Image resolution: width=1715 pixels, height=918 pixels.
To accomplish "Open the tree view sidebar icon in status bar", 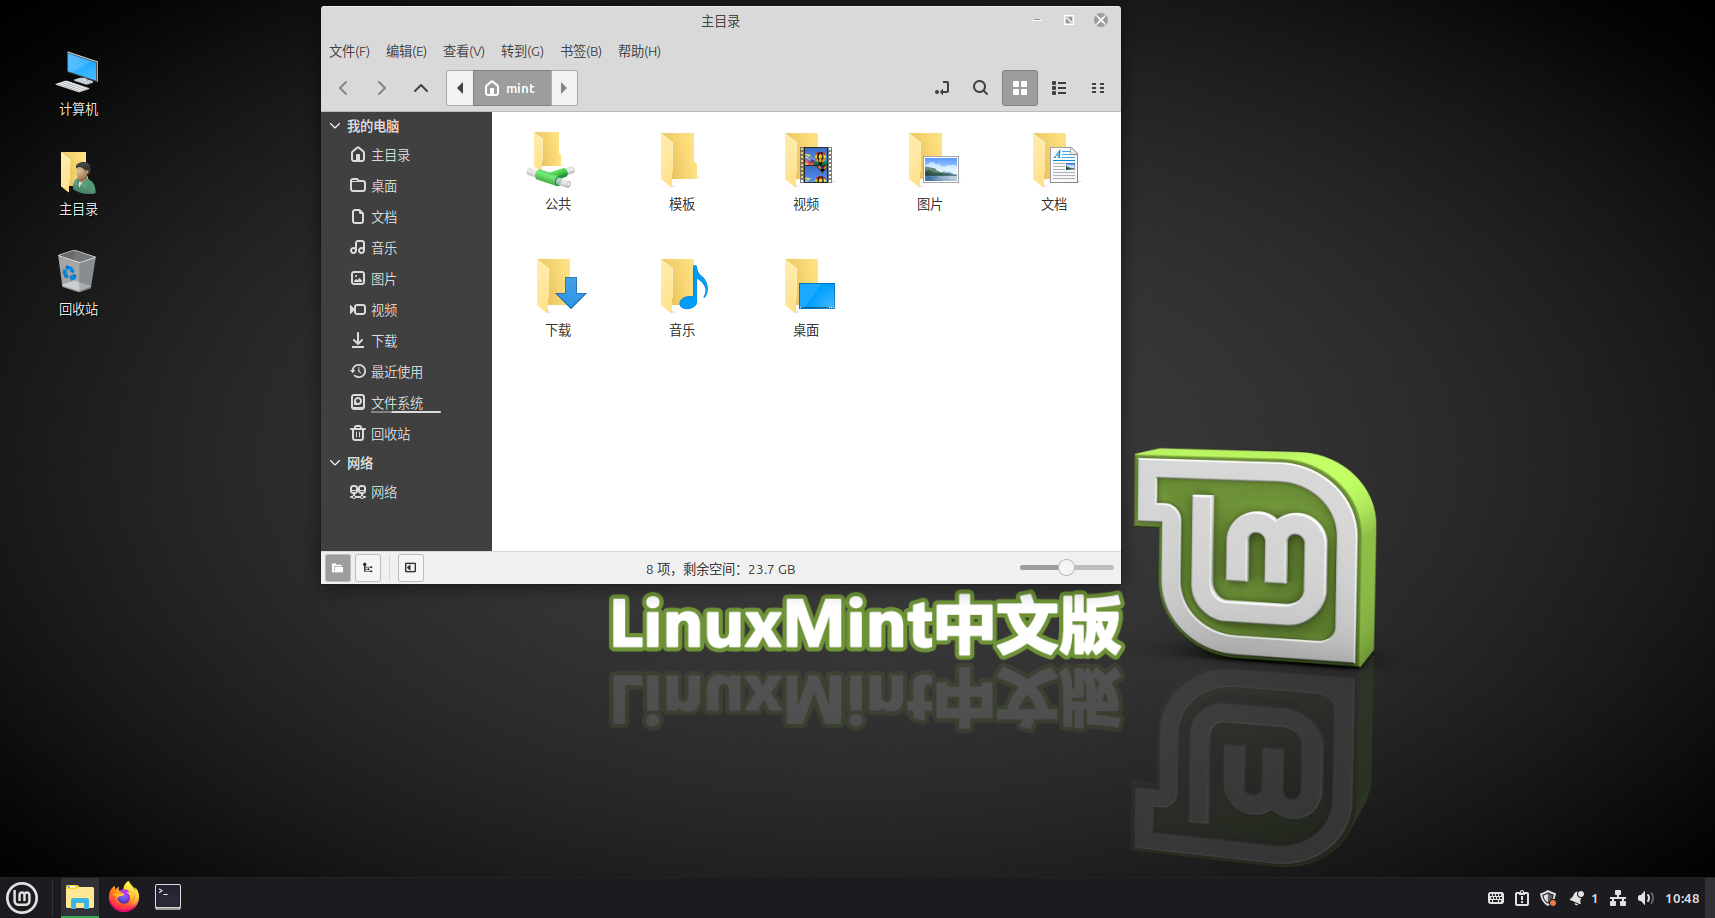I will [367, 568].
